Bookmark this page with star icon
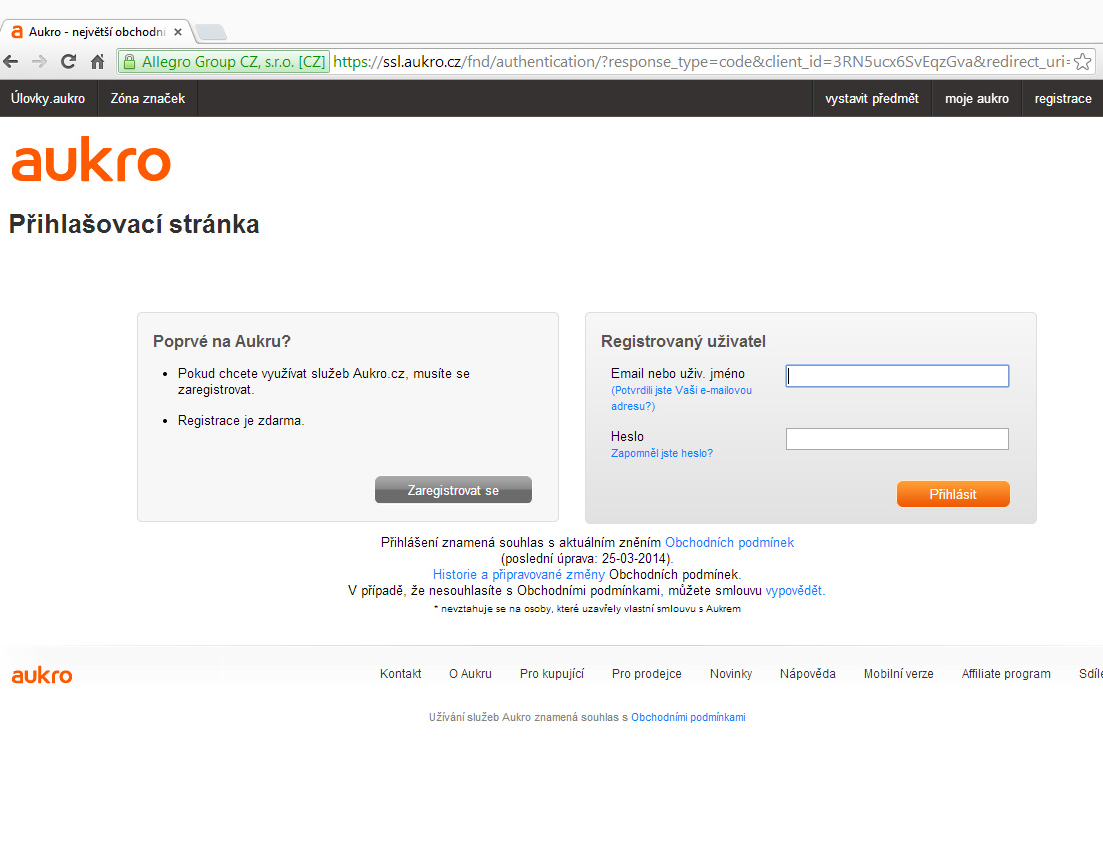Screen dimensions: 1103x865 (1083, 62)
